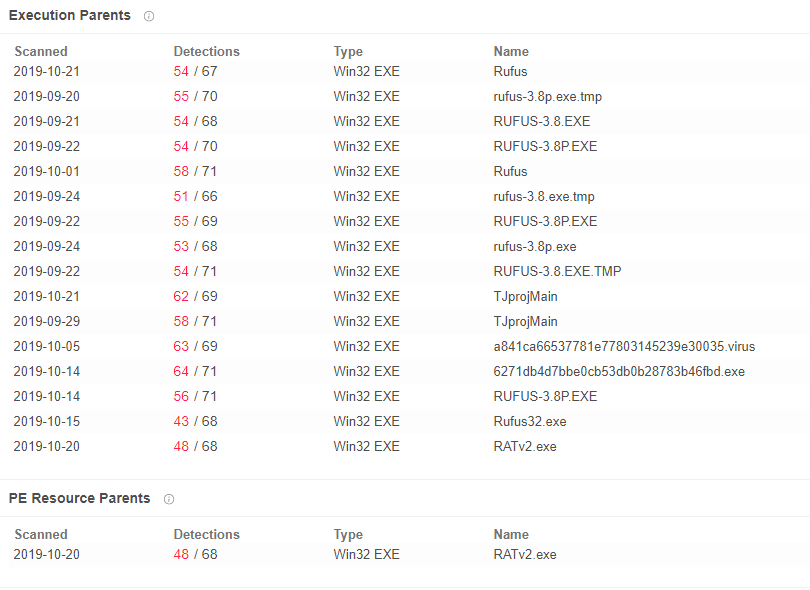Image resolution: width=810 pixels, height=590 pixels.
Task: Click Win32 EXE in the rufus-3.8p.exe.tmp row
Action: (367, 97)
